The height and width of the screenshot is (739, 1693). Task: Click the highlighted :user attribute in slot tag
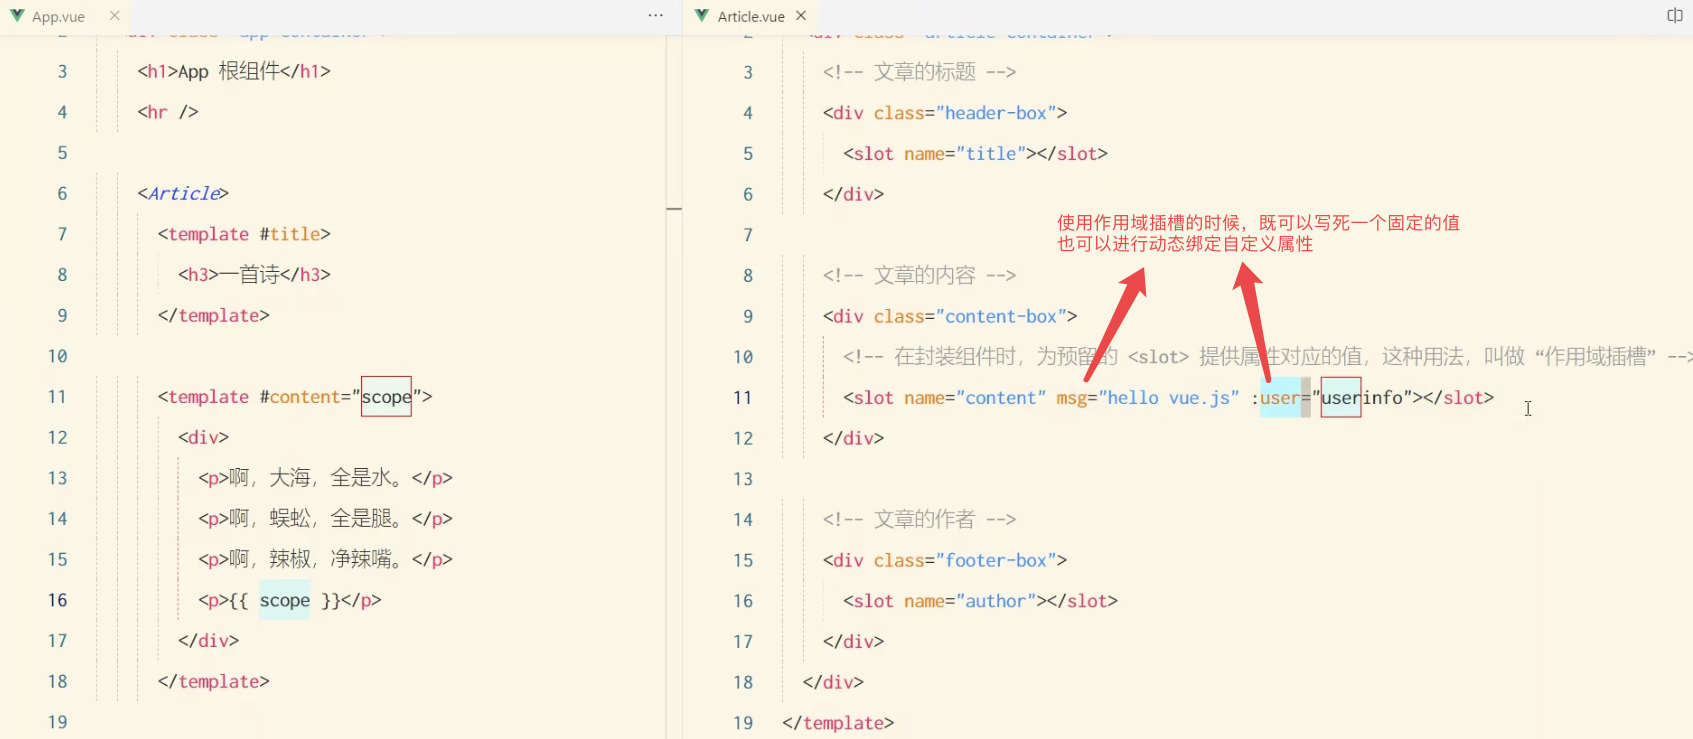pos(1279,398)
